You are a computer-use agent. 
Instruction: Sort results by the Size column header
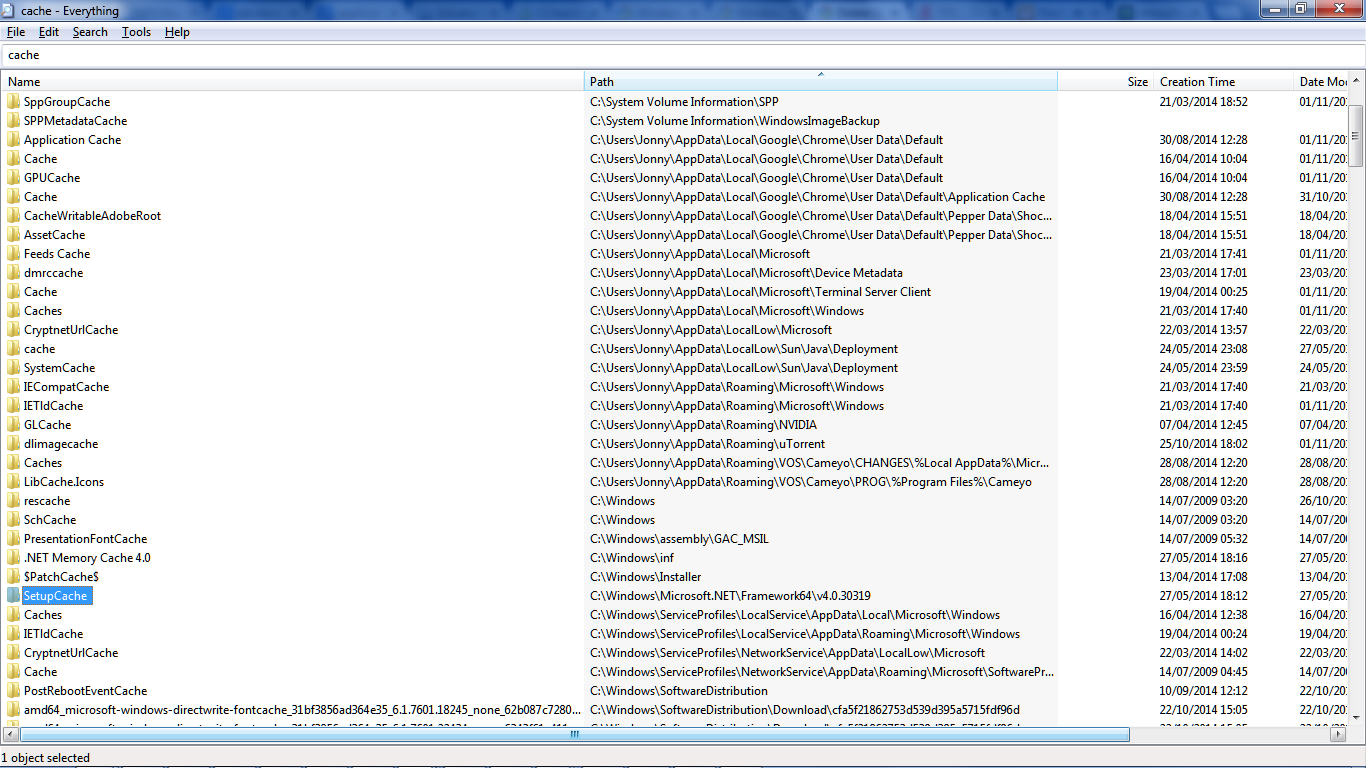click(1105, 82)
